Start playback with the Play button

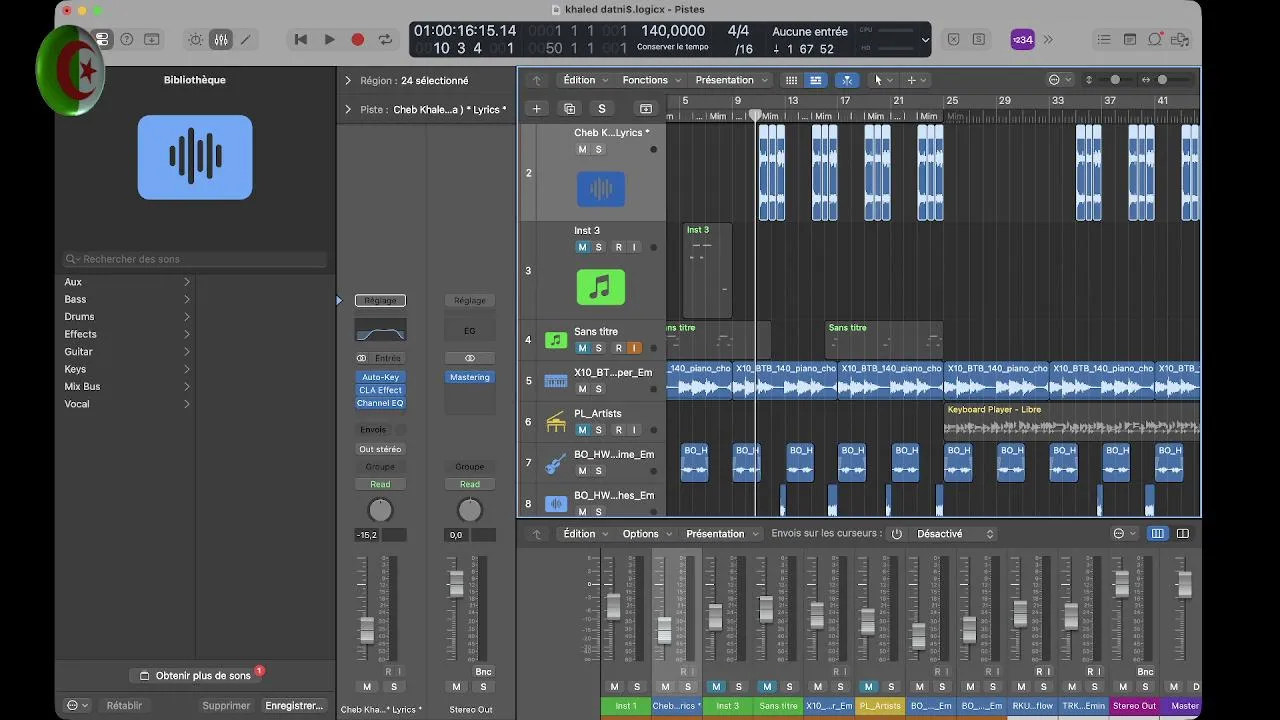[x=329, y=39]
